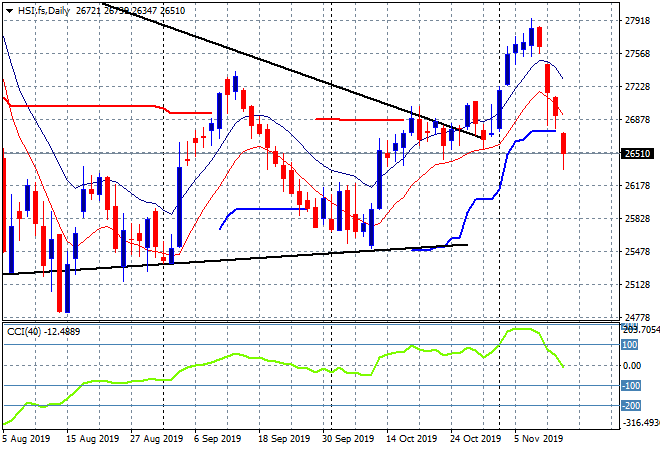The height and width of the screenshot is (450, 660).
Task: Click the 24 Oct 2019 date label
Action: pos(476,439)
